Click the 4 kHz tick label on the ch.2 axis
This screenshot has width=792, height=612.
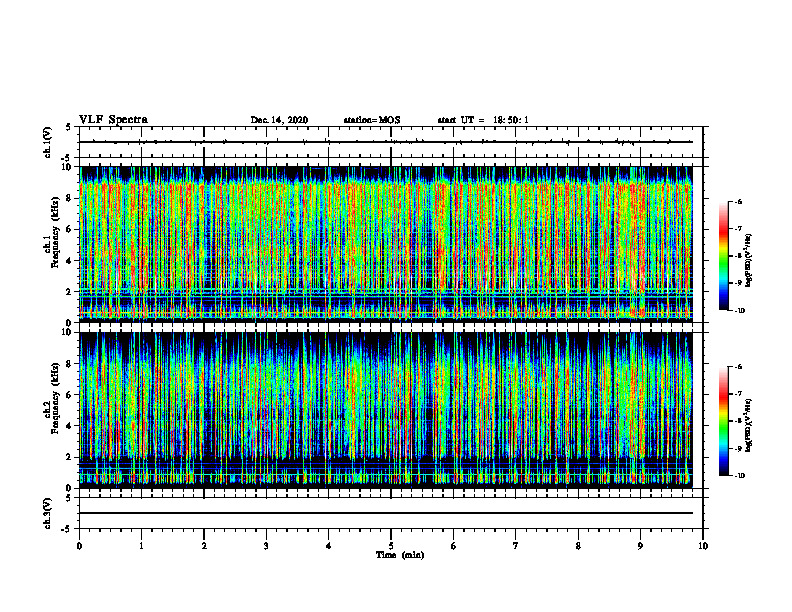coord(70,426)
